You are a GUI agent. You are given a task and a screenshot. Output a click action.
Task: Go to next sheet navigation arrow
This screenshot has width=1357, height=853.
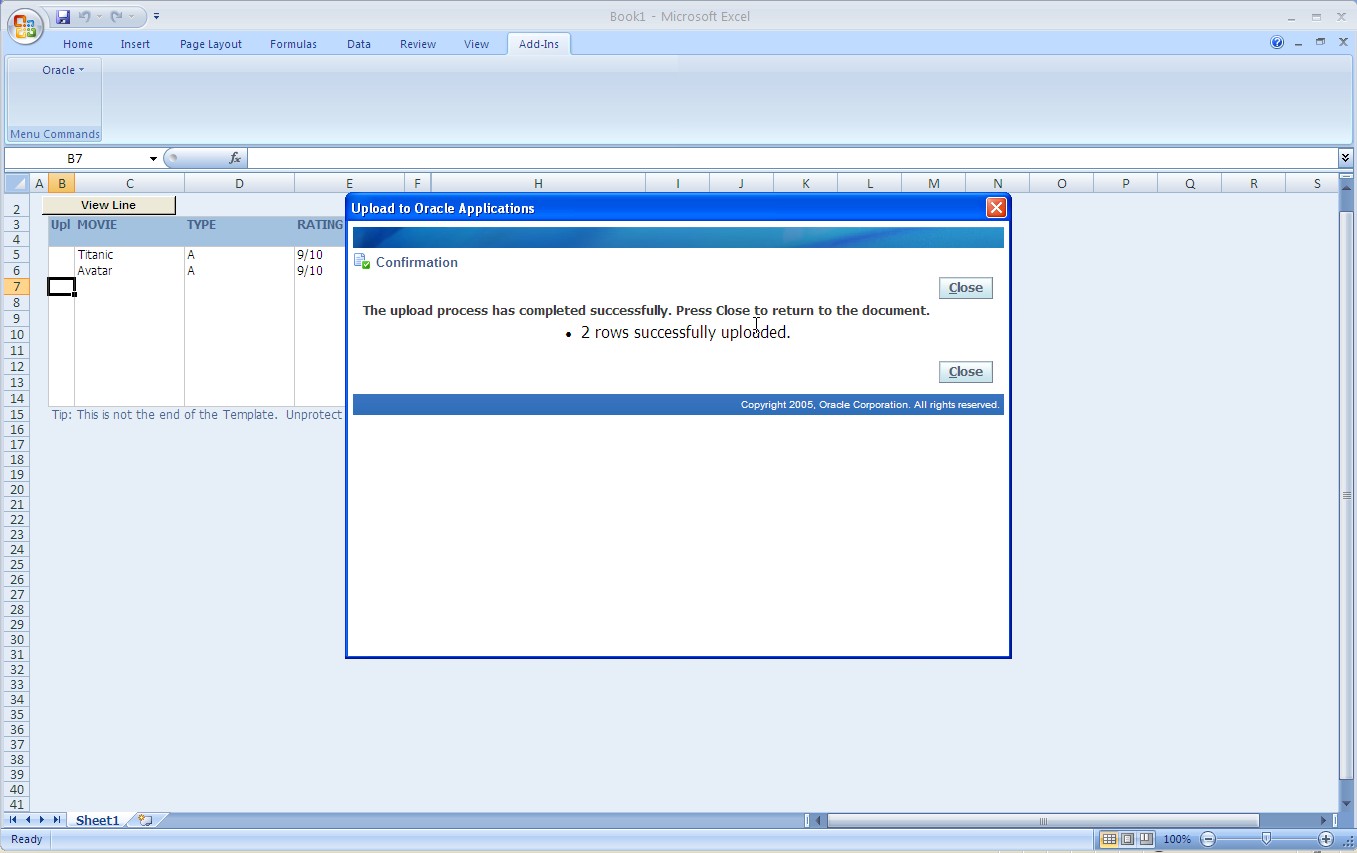pyautogui.click(x=42, y=820)
